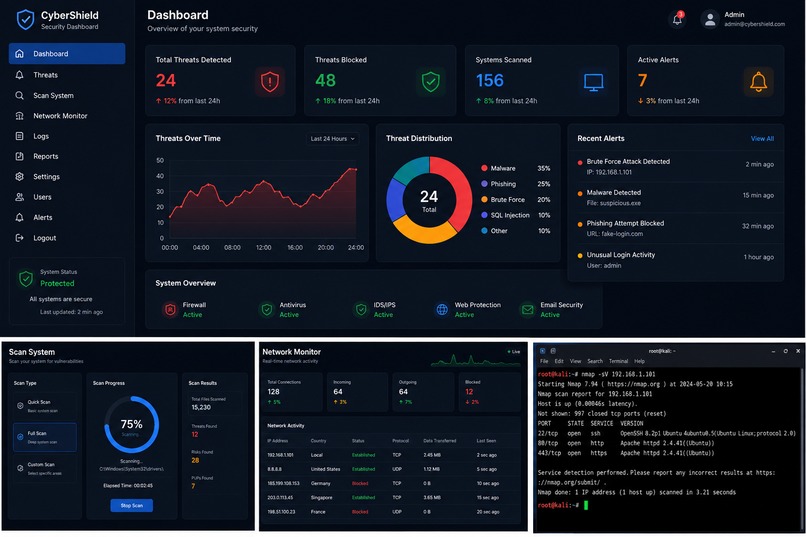Click the 8.8.8.8 United States row
The height and width of the screenshot is (537, 806).
click(389, 469)
